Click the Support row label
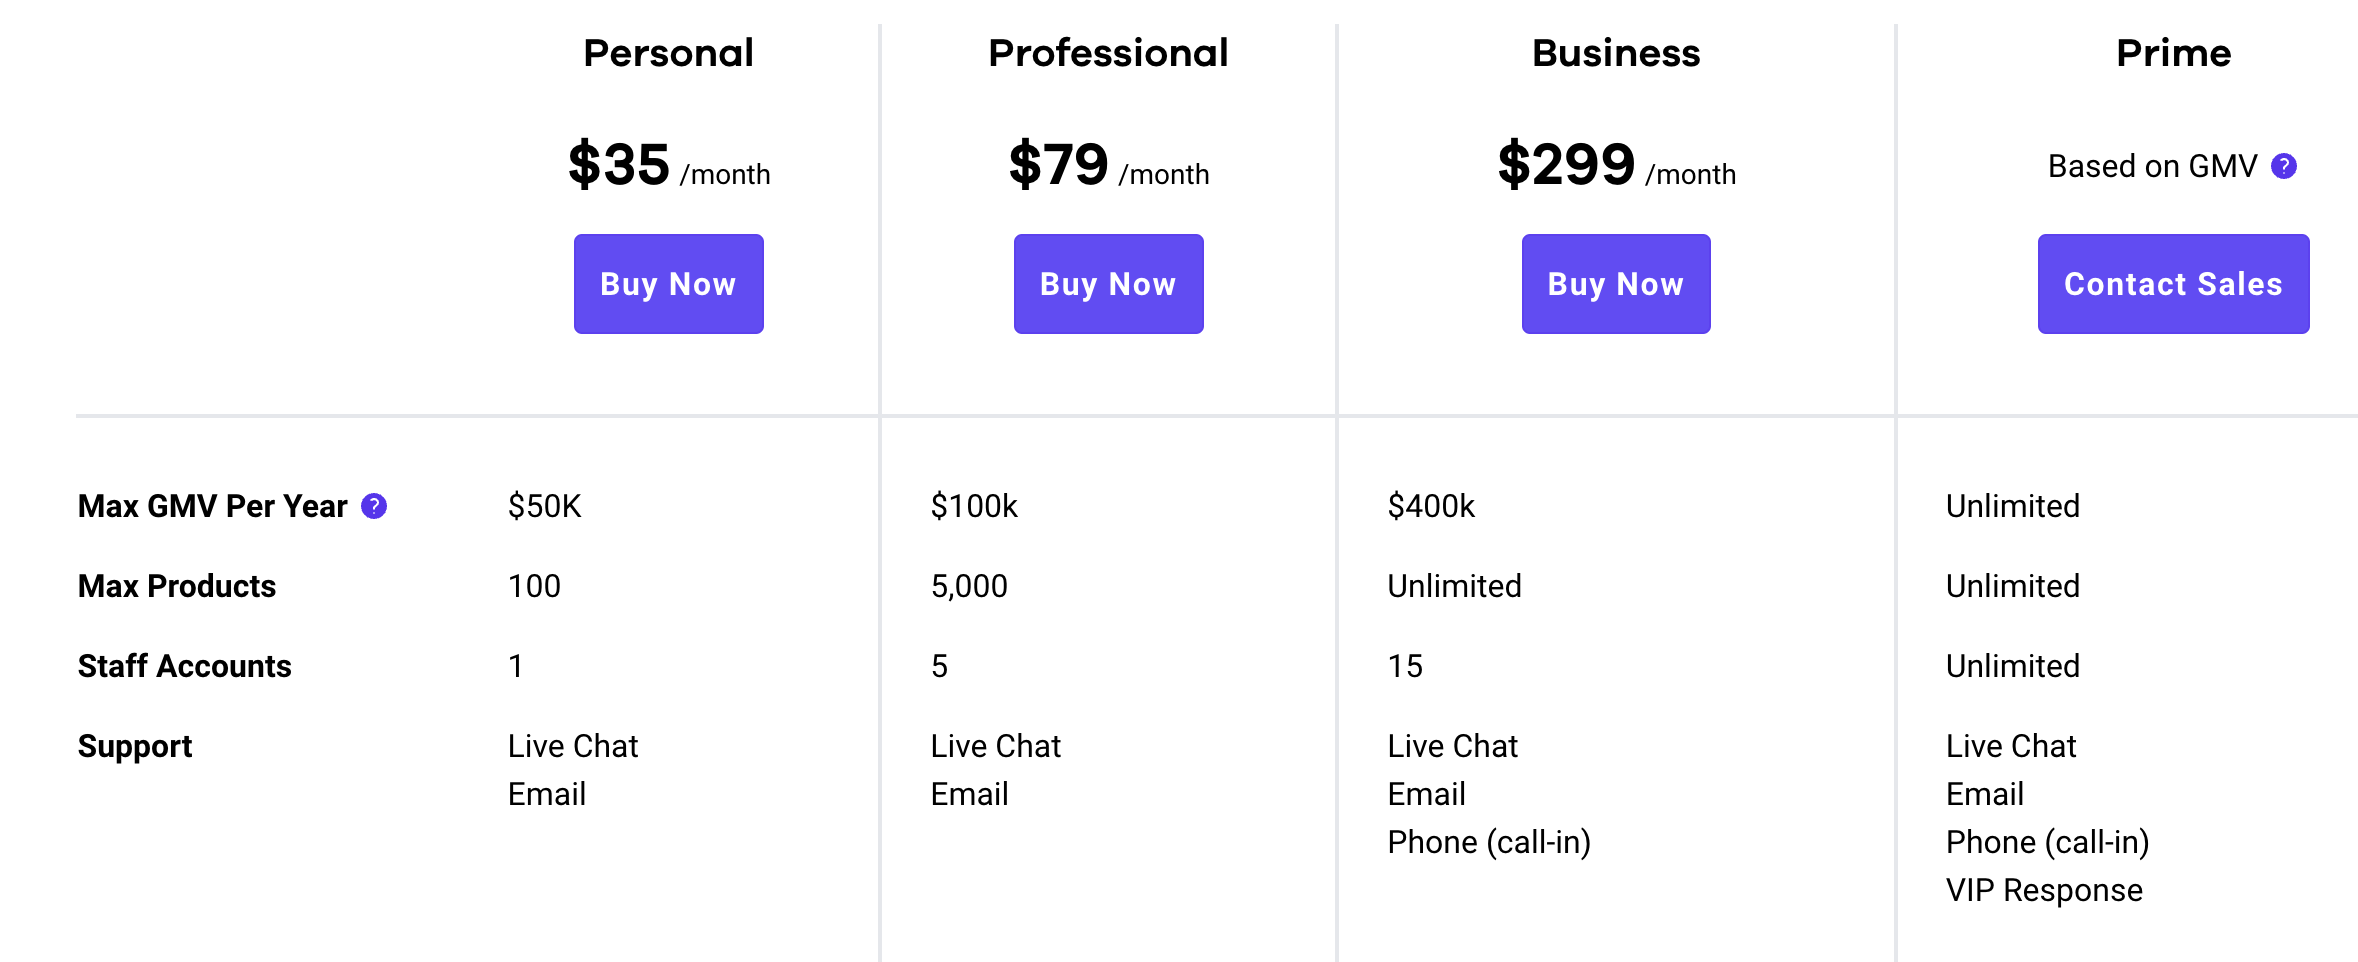The width and height of the screenshot is (2358, 962). point(135,746)
